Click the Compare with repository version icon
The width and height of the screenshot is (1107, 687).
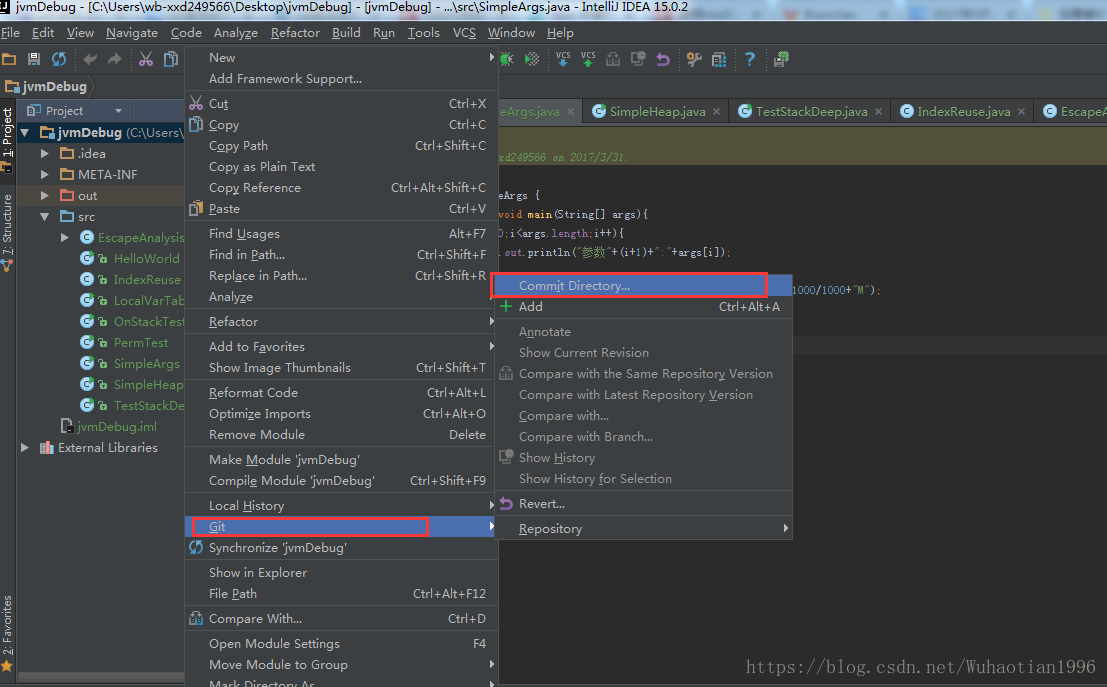click(x=613, y=59)
